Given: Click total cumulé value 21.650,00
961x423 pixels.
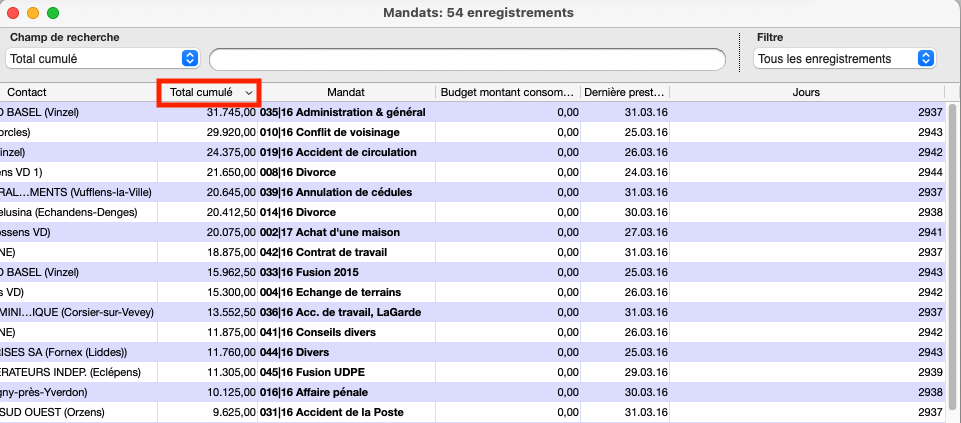Looking at the screenshot, I should point(231,172).
